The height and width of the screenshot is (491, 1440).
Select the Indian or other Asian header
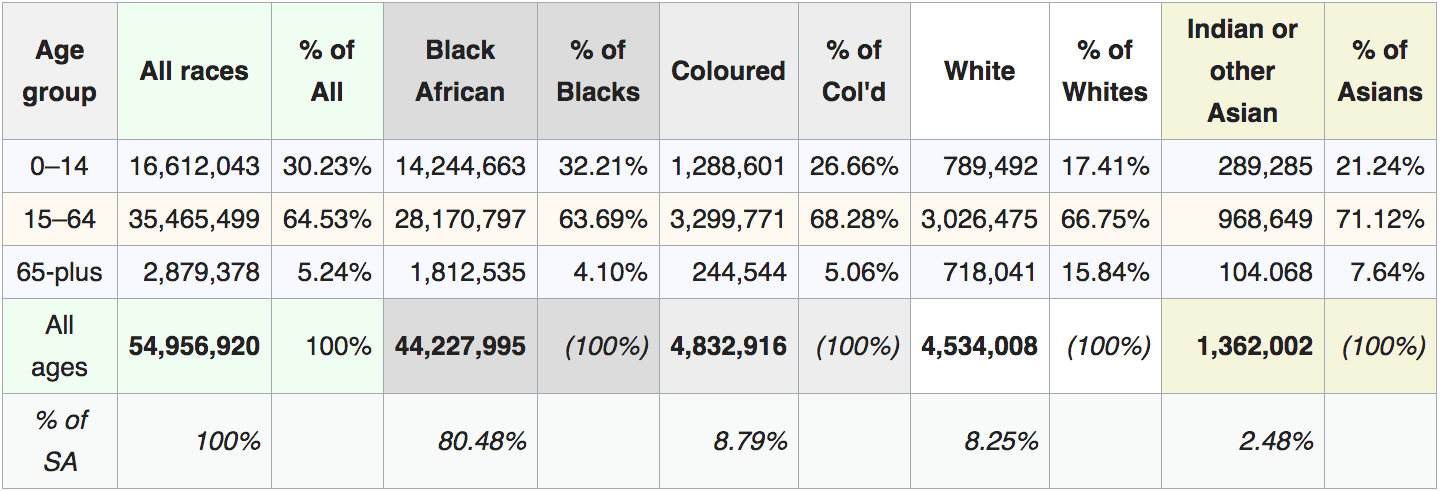point(1242,71)
